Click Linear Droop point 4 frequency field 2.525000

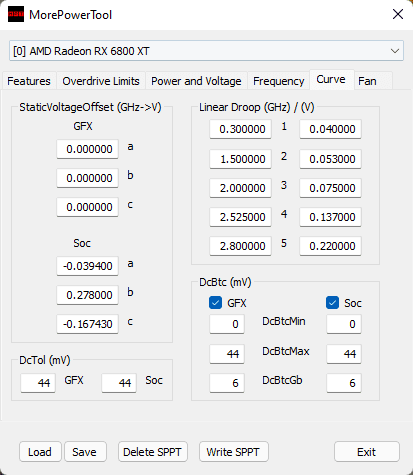(240, 217)
